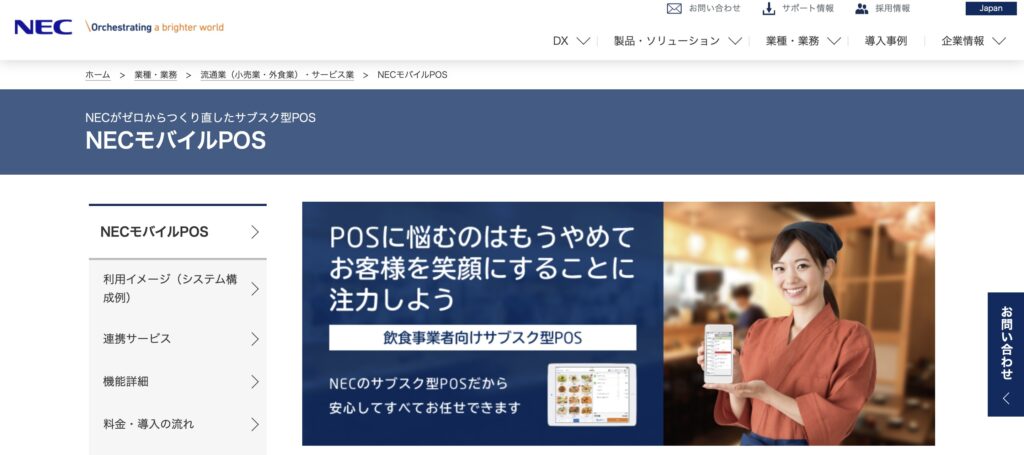The height and width of the screenshot is (455, 1024).
Task: Click the recruitment people icon
Action: [862, 8]
